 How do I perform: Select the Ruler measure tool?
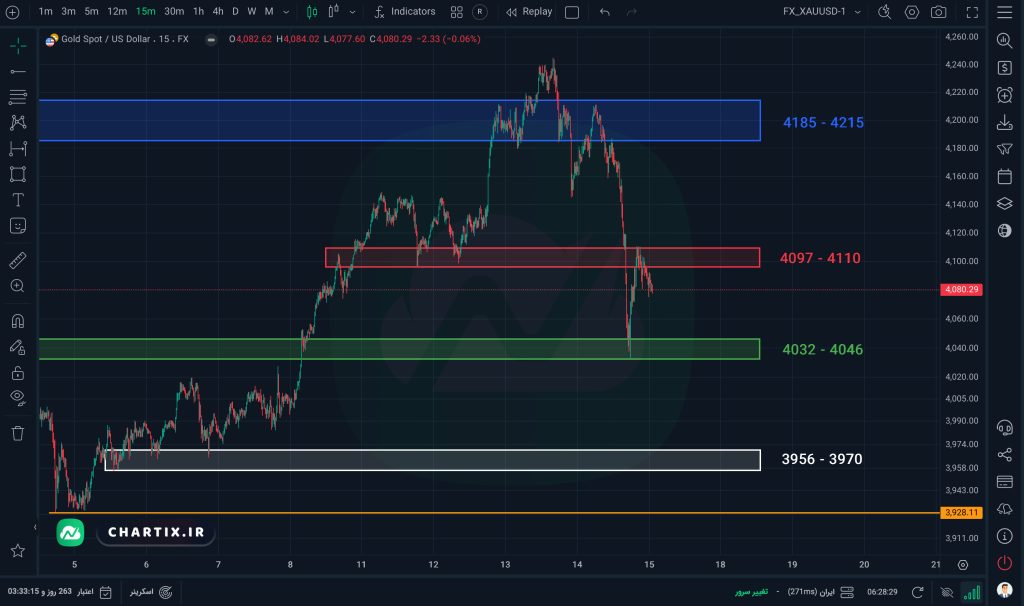[17, 260]
